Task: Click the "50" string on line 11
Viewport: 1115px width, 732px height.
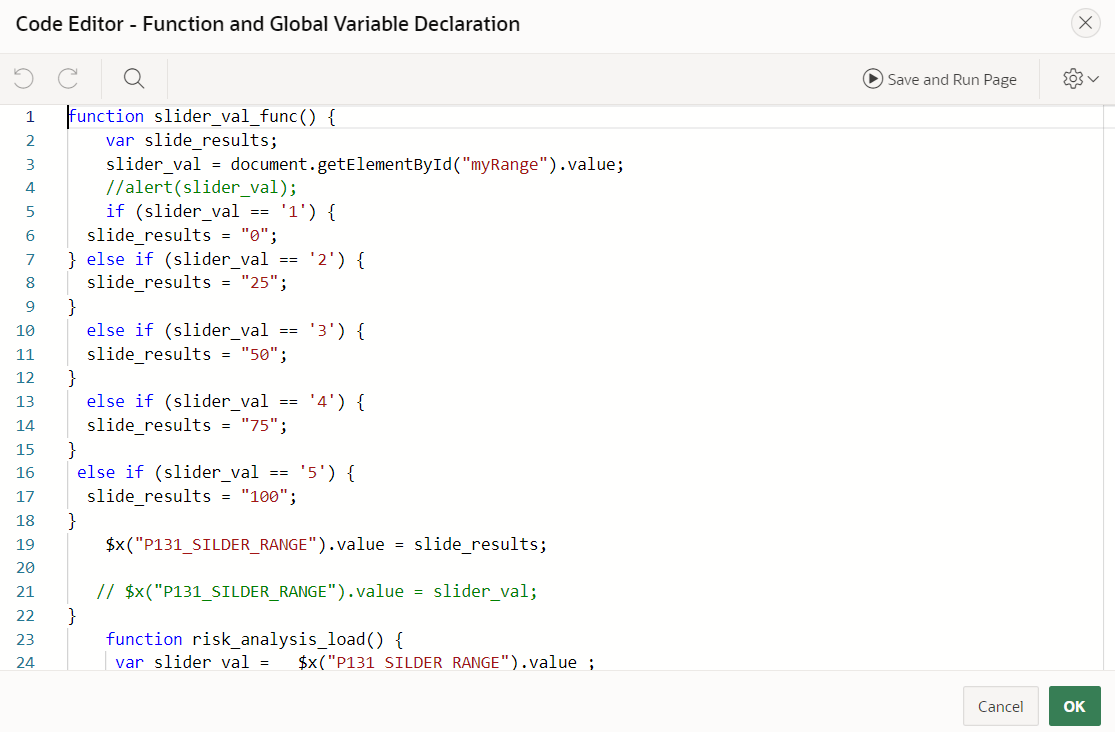Action: coord(259,354)
